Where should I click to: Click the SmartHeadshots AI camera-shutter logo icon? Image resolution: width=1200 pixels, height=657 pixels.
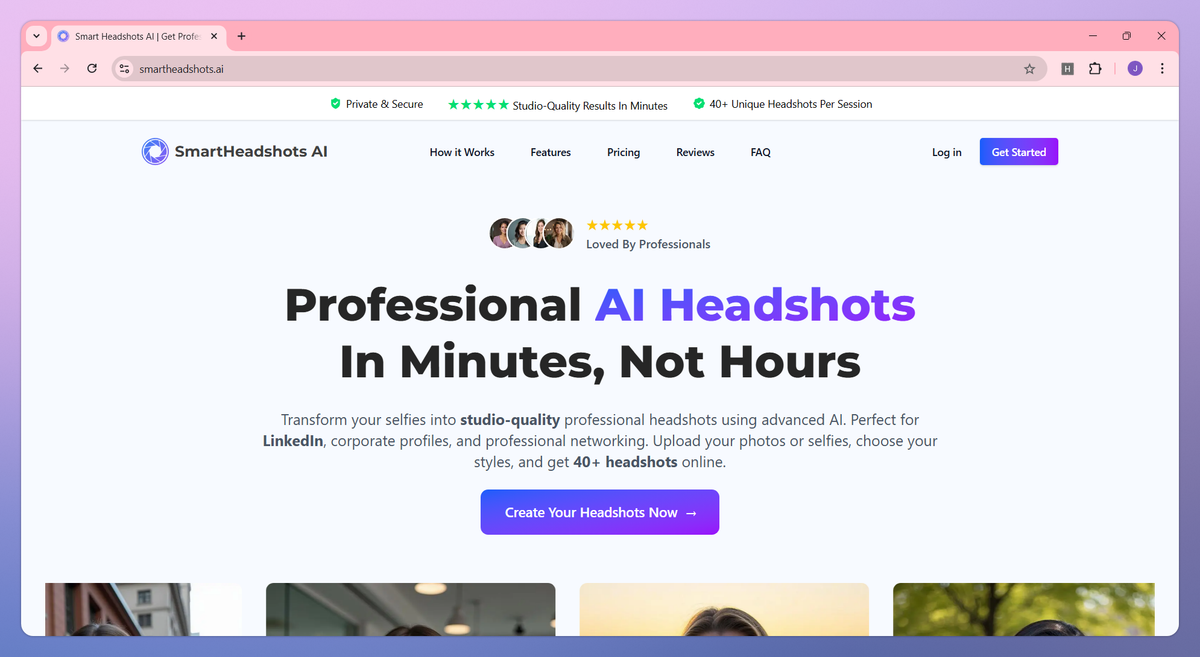pyautogui.click(x=155, y=152)
